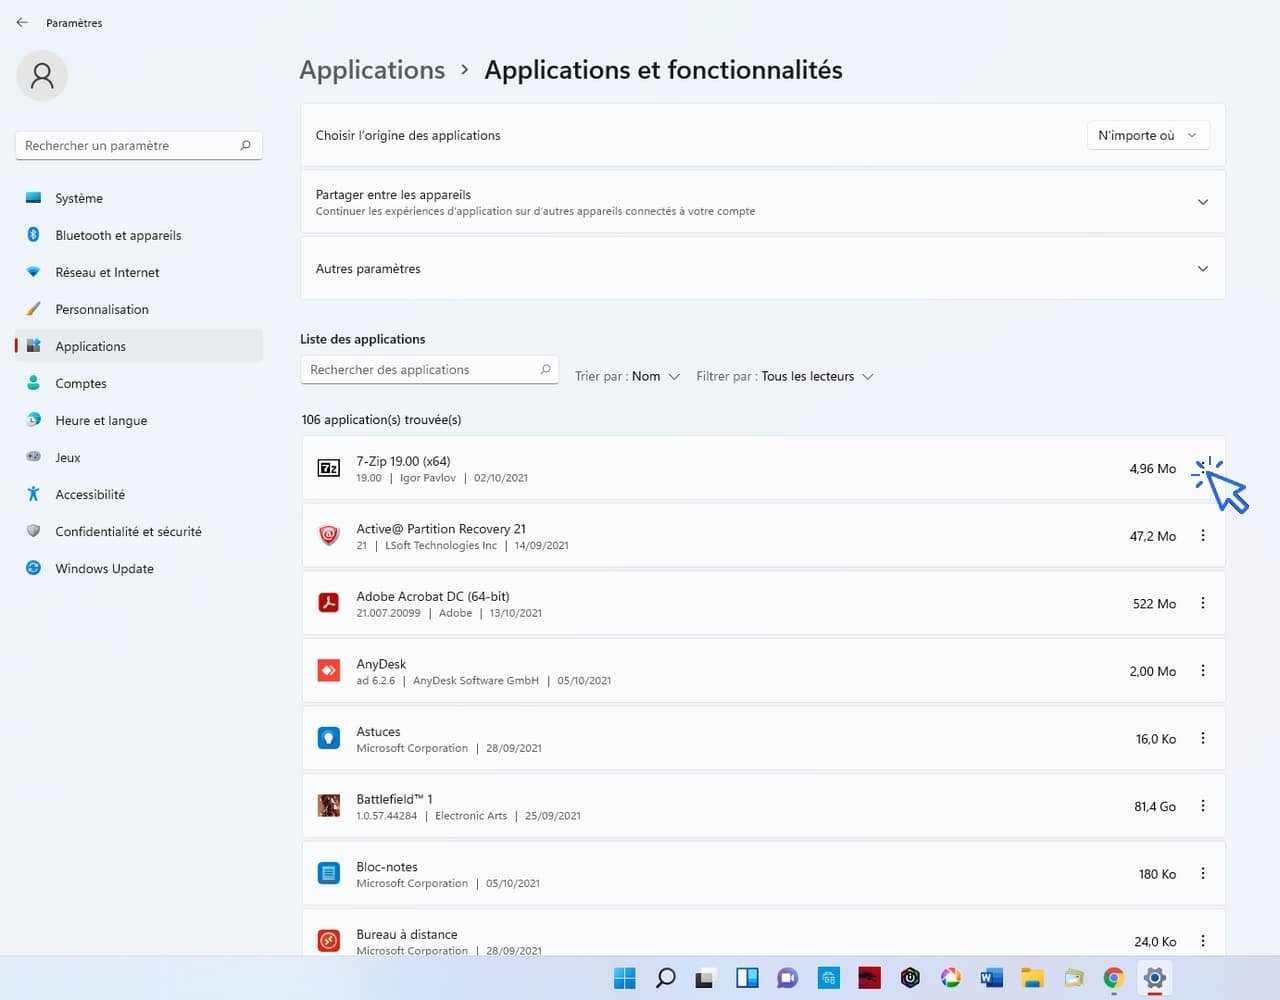Click the 106 application(s) trouvée(s) label
Screen dimensions: 1280x1000
[x=381, y=420]
